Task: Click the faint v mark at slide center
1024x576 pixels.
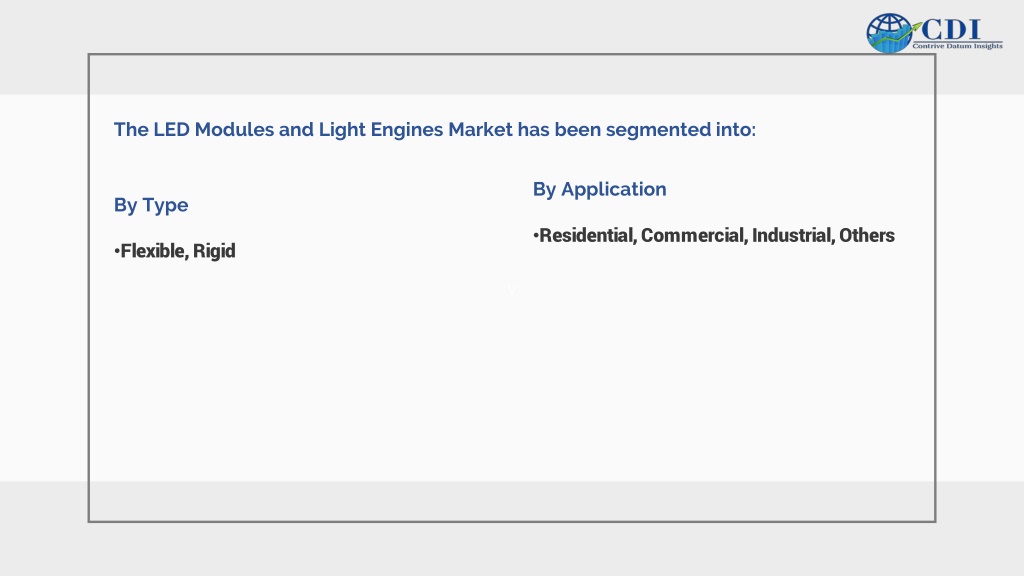Action: point(512,291)
